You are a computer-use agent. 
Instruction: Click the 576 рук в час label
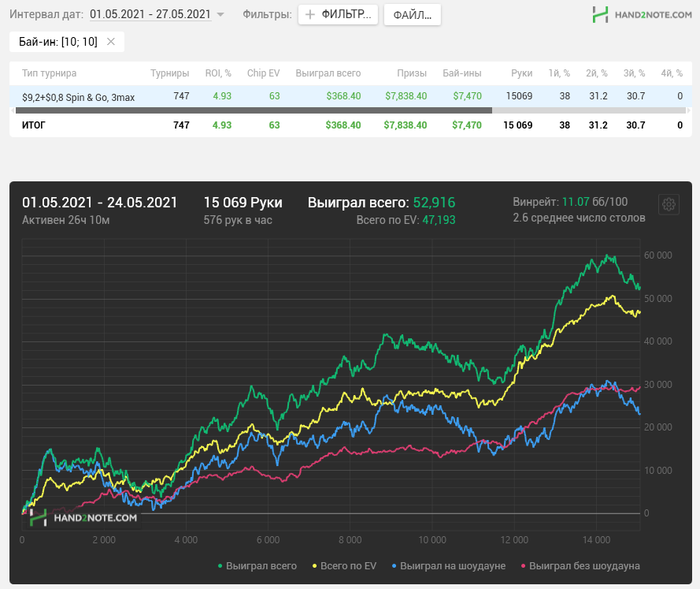coord(238,220)
